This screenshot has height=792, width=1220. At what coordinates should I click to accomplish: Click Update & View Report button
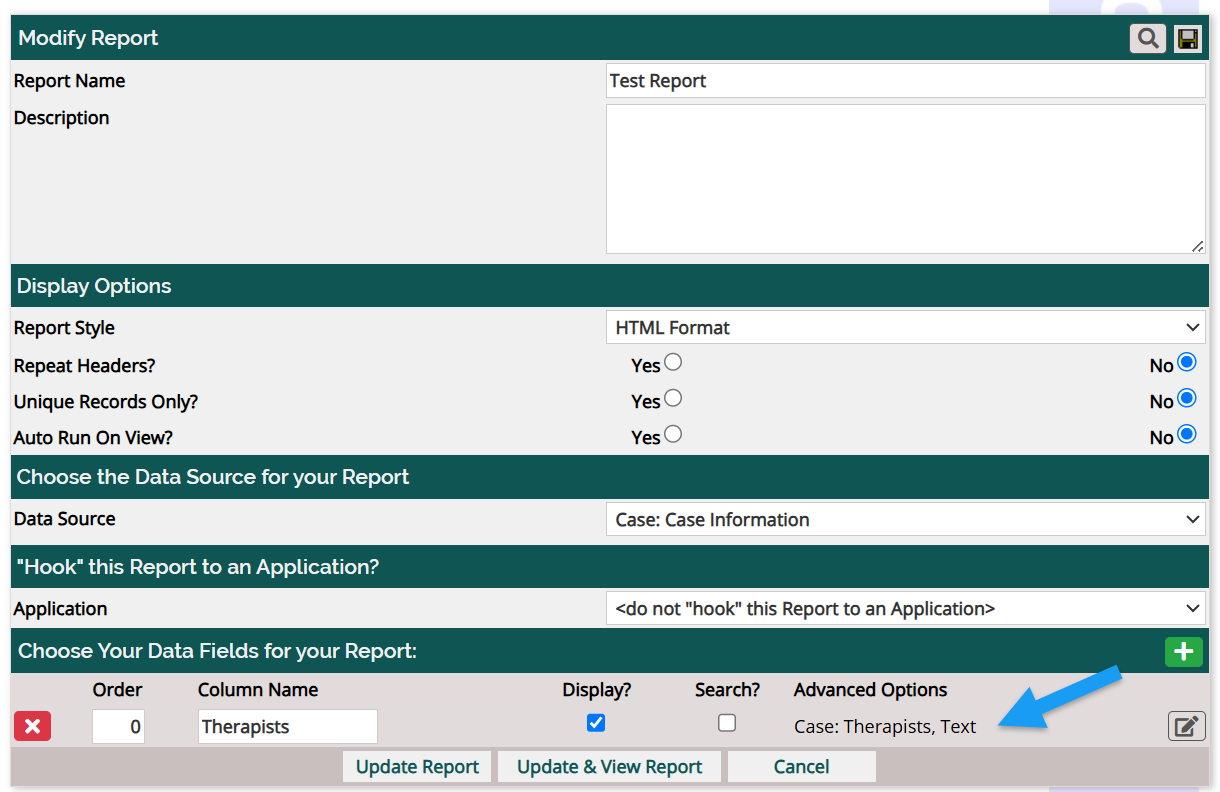(609, 767)
